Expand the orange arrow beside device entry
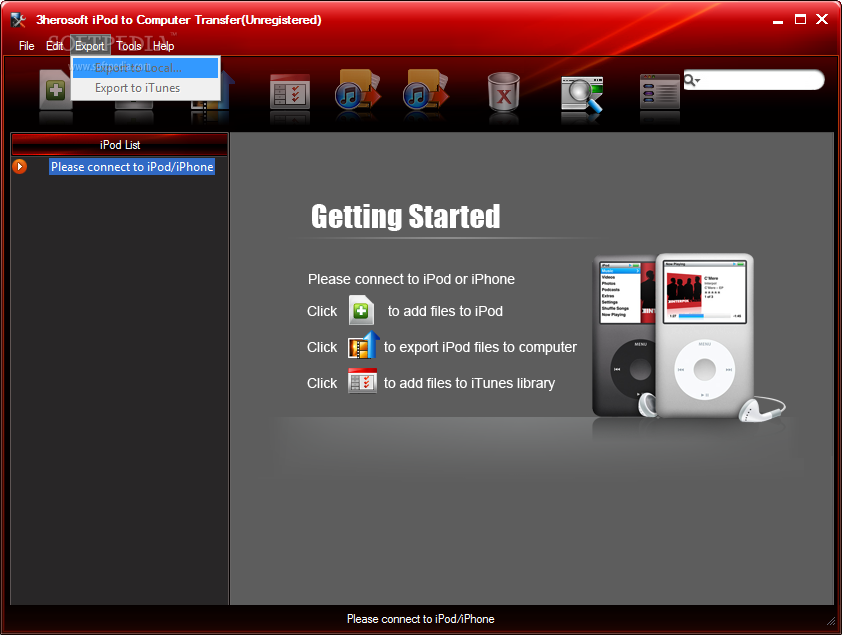Image resolution: width=842 pixels, height=635 pixels. (19, 167)
